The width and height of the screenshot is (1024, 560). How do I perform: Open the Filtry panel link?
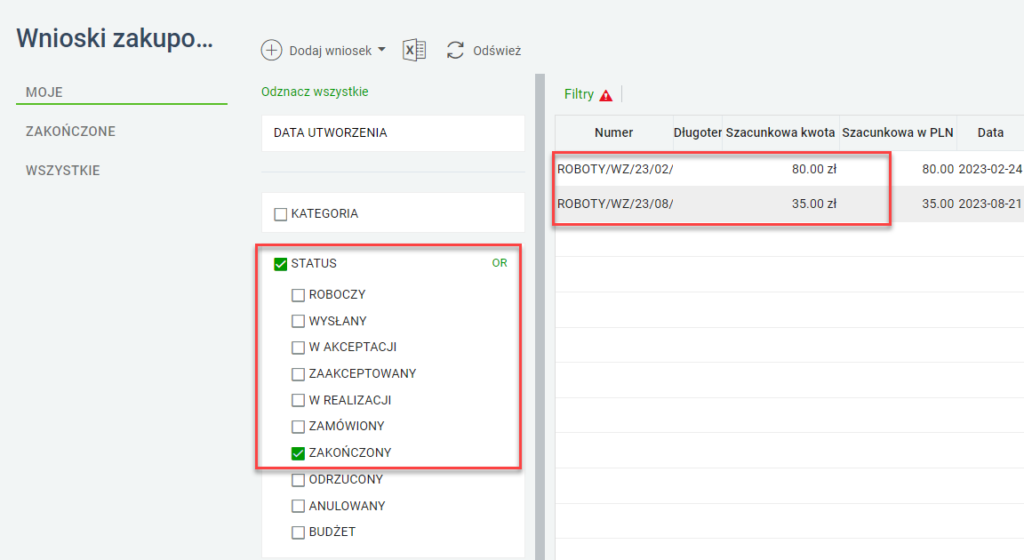579,95
